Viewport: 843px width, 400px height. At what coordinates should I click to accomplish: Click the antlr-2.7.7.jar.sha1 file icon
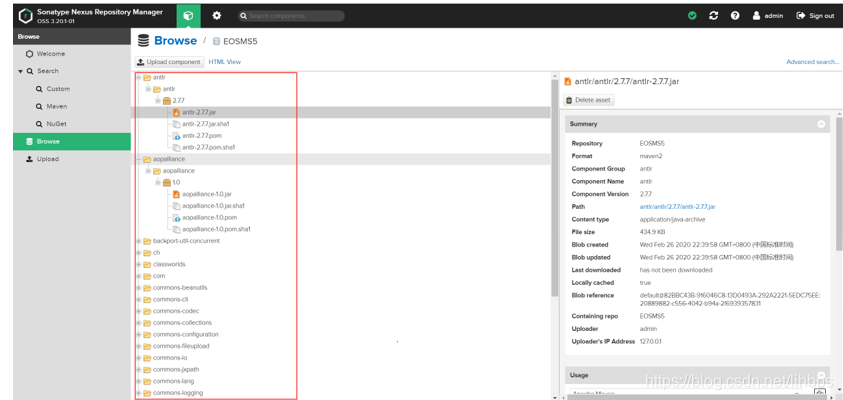pos(176,124)
